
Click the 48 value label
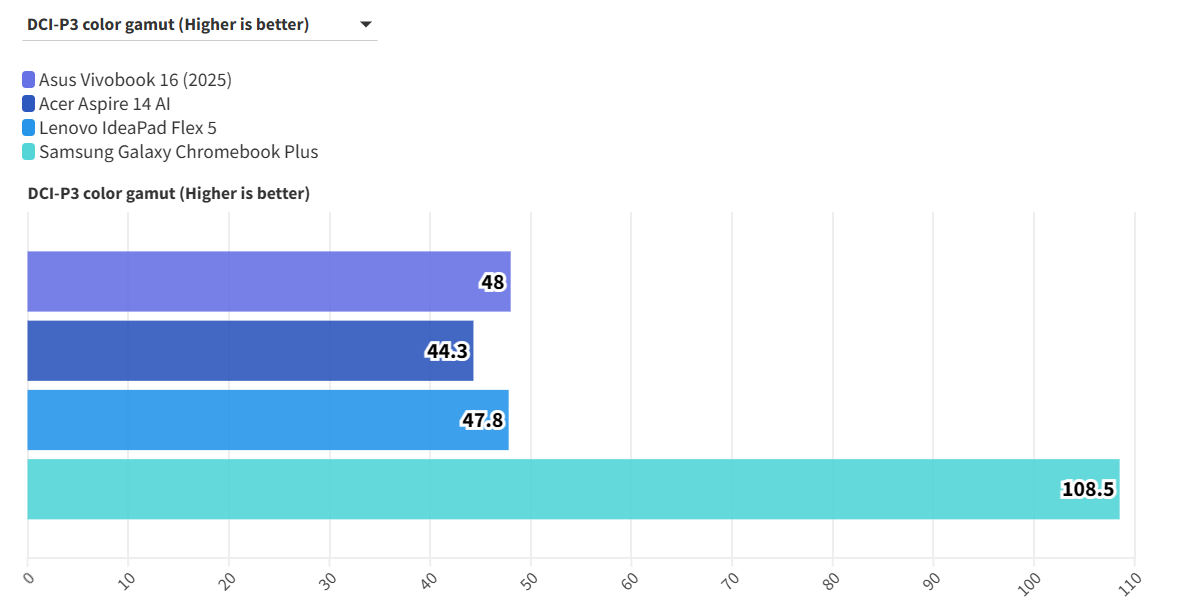[492, 282]
